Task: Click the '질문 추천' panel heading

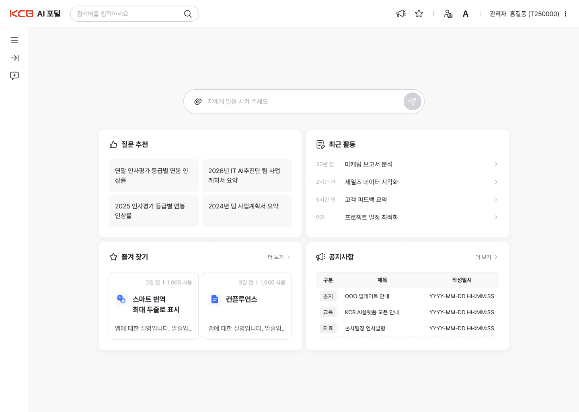Action: 135,144
